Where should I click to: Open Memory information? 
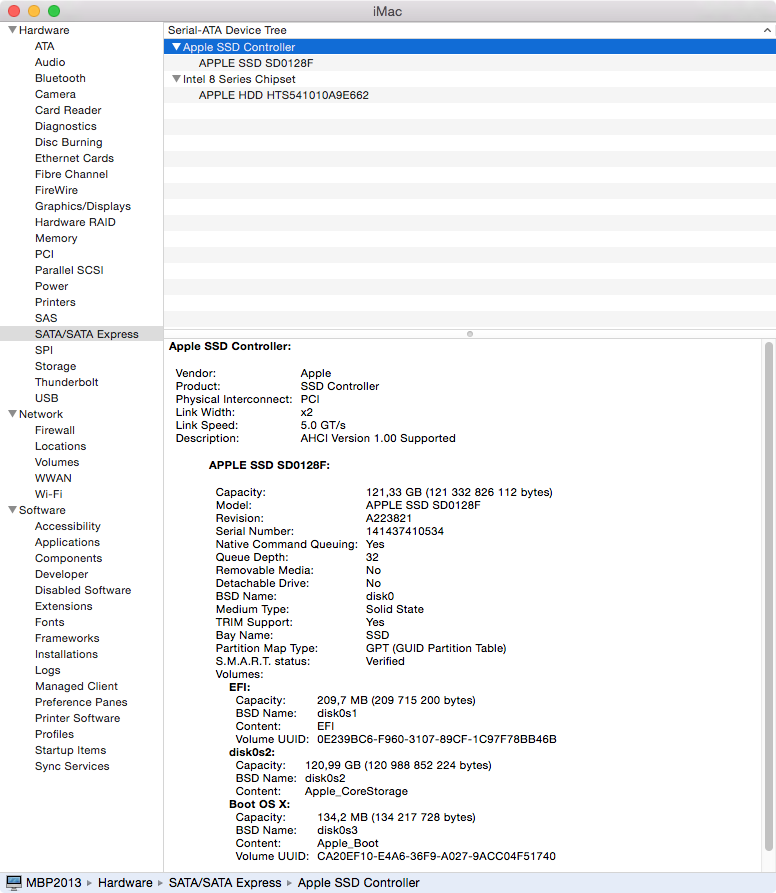coord(56,237)
